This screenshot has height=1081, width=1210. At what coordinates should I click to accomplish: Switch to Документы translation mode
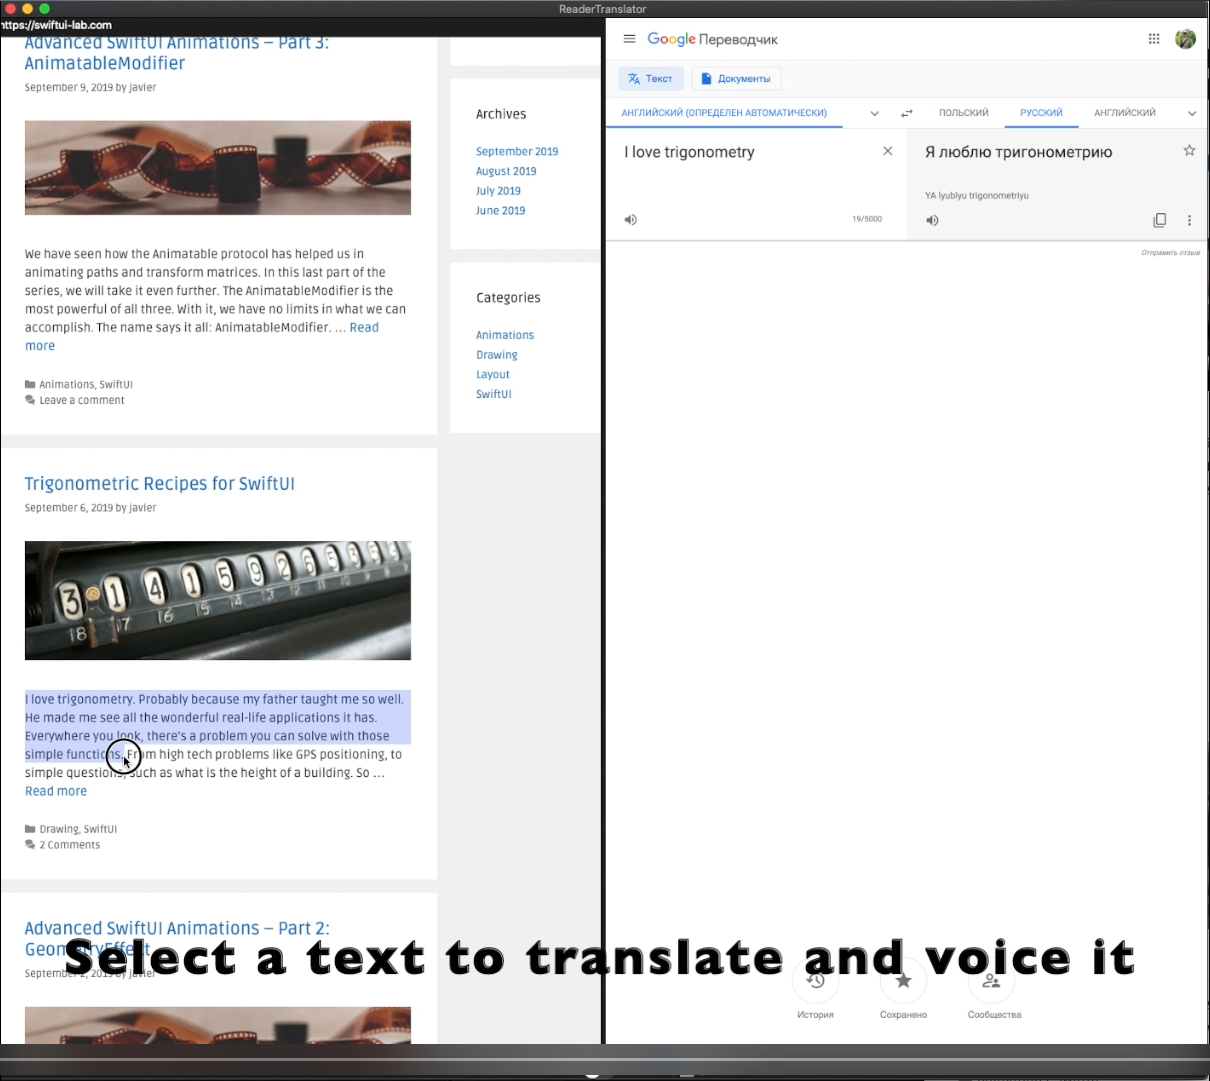pyautogui.click(x=736, y=79)
